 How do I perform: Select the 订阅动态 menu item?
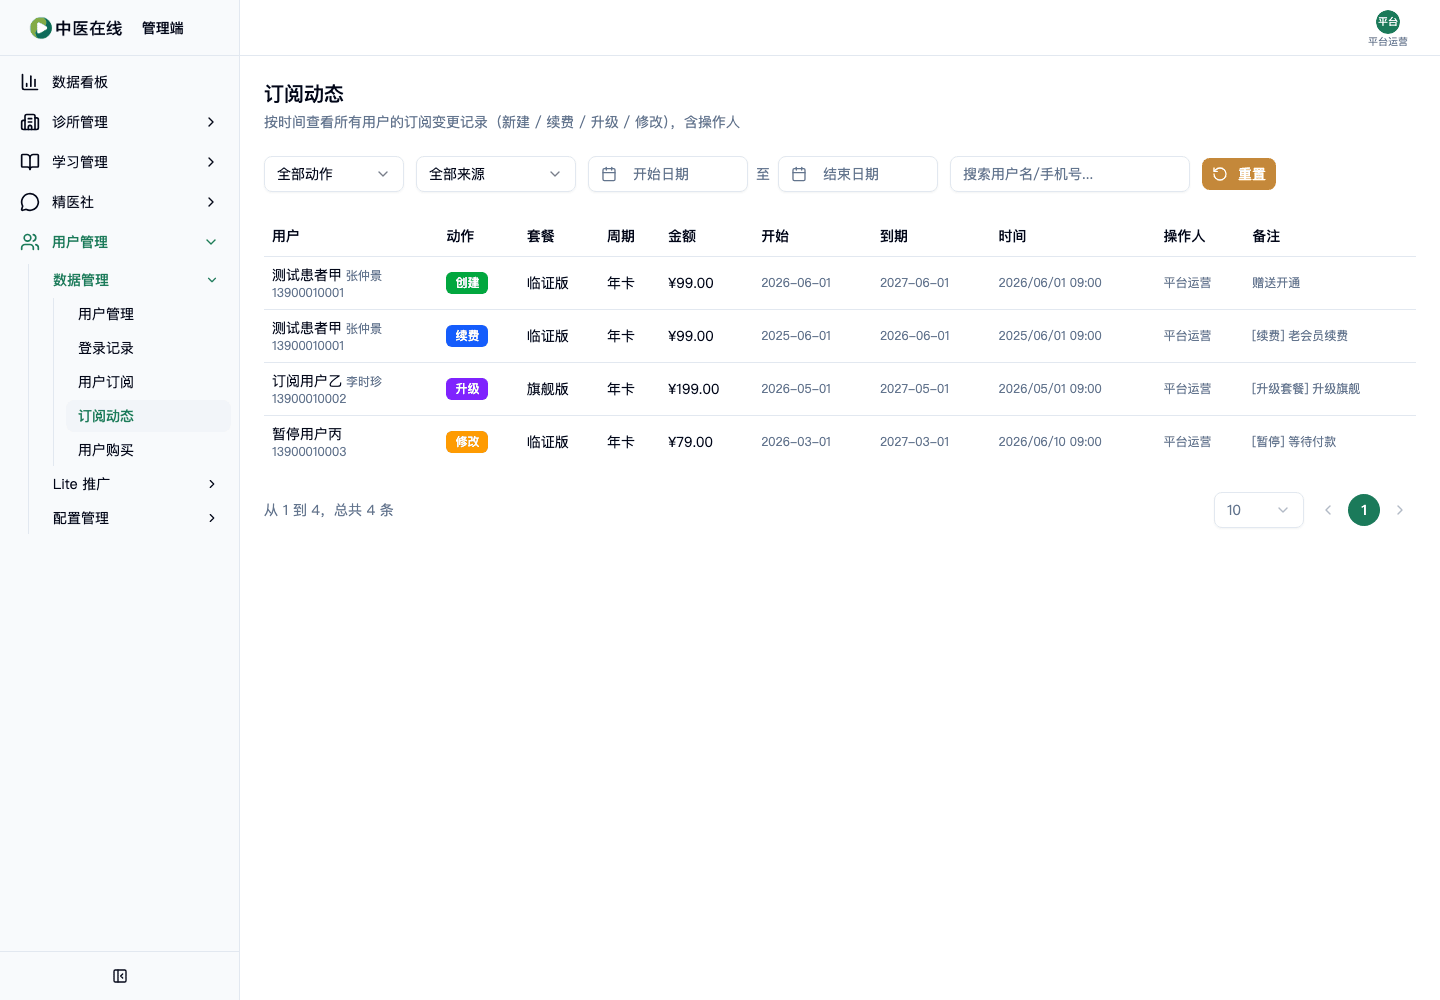(x=148, y=416)
